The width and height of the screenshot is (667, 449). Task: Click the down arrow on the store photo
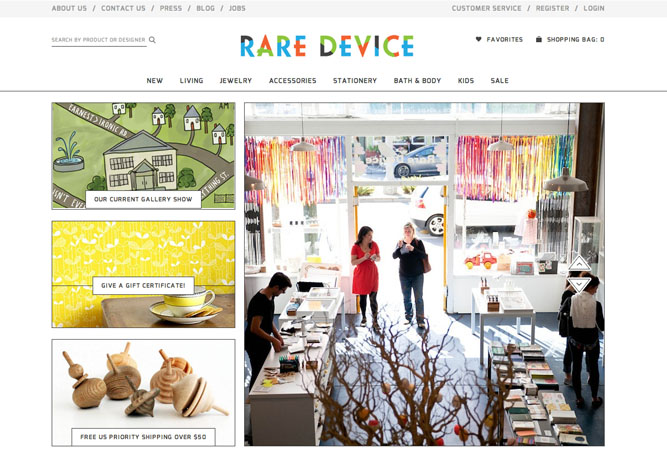coord(579,284)
